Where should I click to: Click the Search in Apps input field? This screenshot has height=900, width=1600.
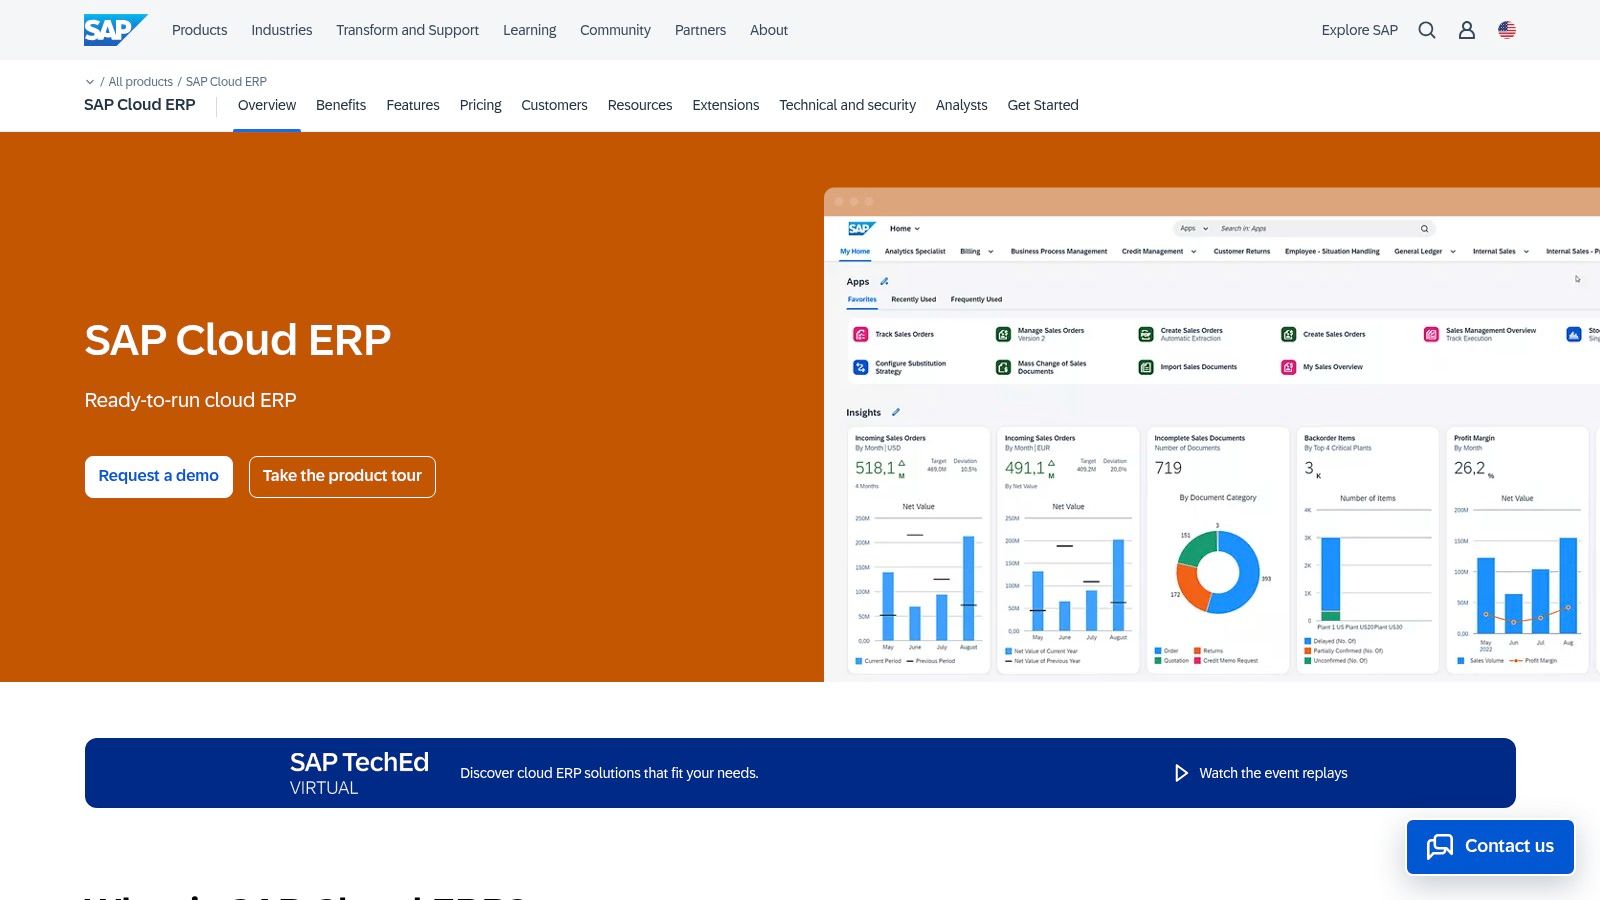click(x=1245, y=228)
